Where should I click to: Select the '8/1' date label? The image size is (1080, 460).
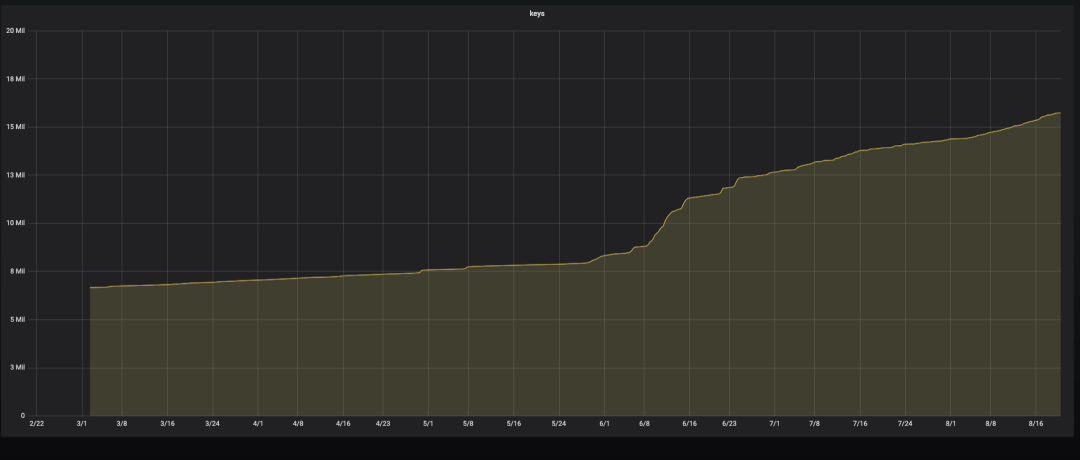click(951, 424)
